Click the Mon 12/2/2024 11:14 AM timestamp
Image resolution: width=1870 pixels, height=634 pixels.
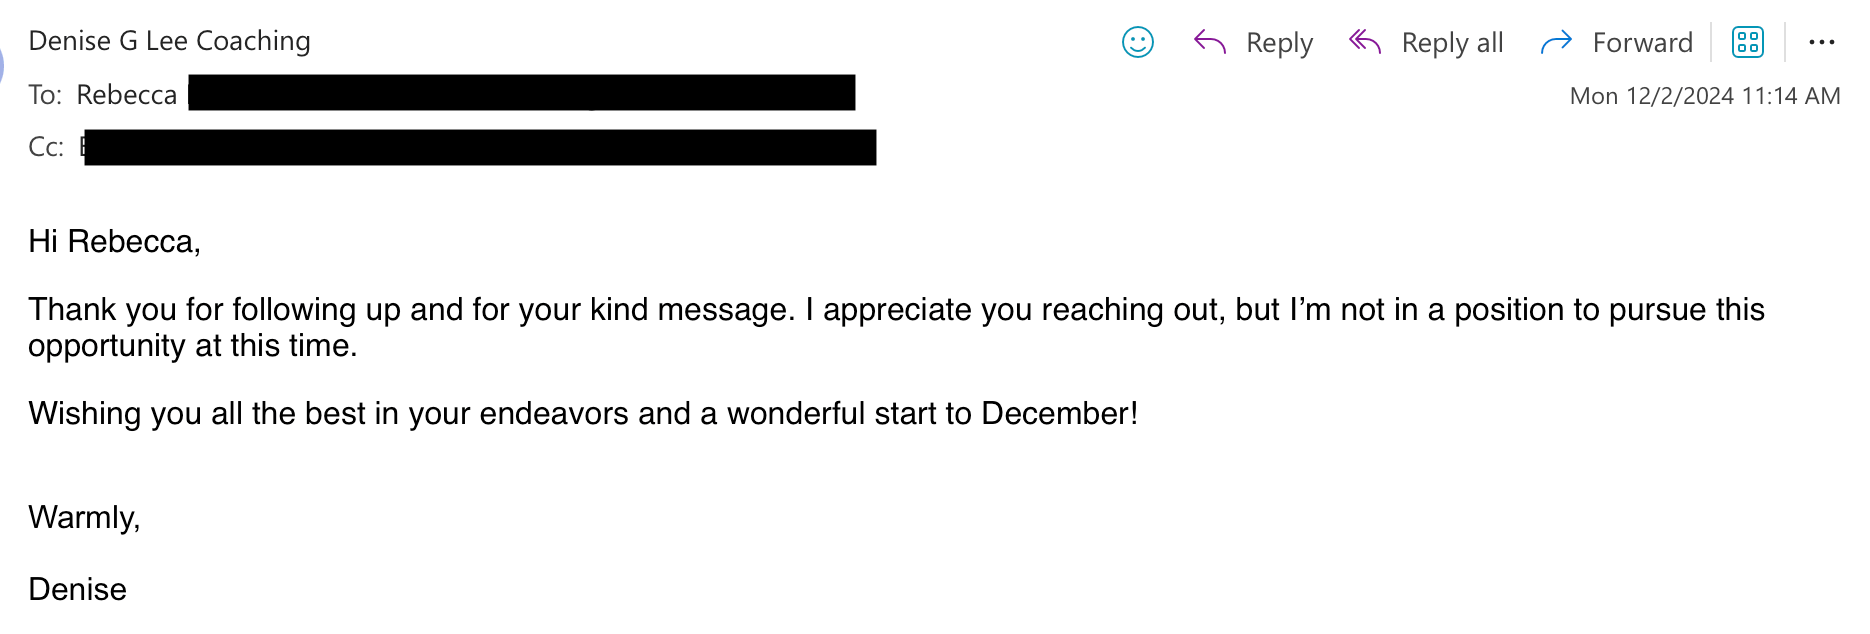click(1704, 96)
